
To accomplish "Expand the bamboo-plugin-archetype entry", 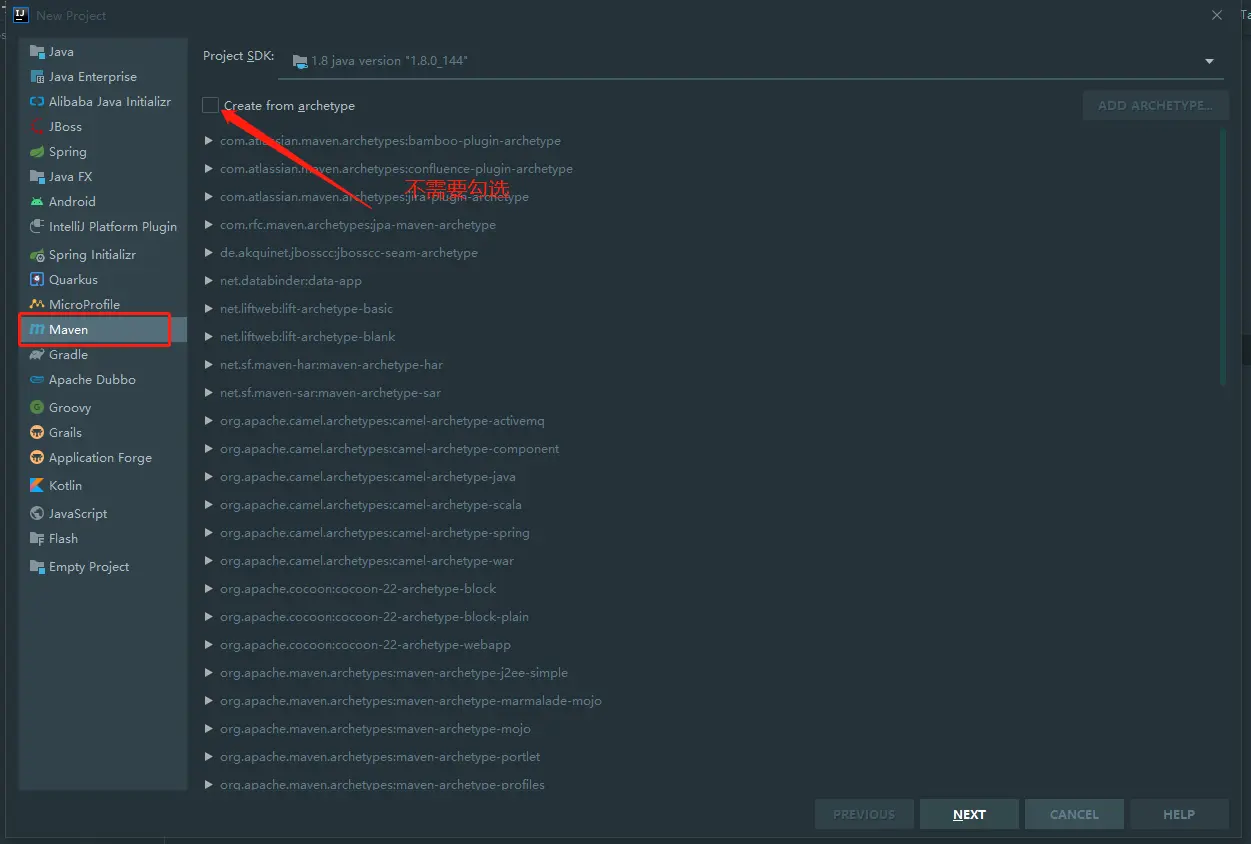I will pos(209,141).
